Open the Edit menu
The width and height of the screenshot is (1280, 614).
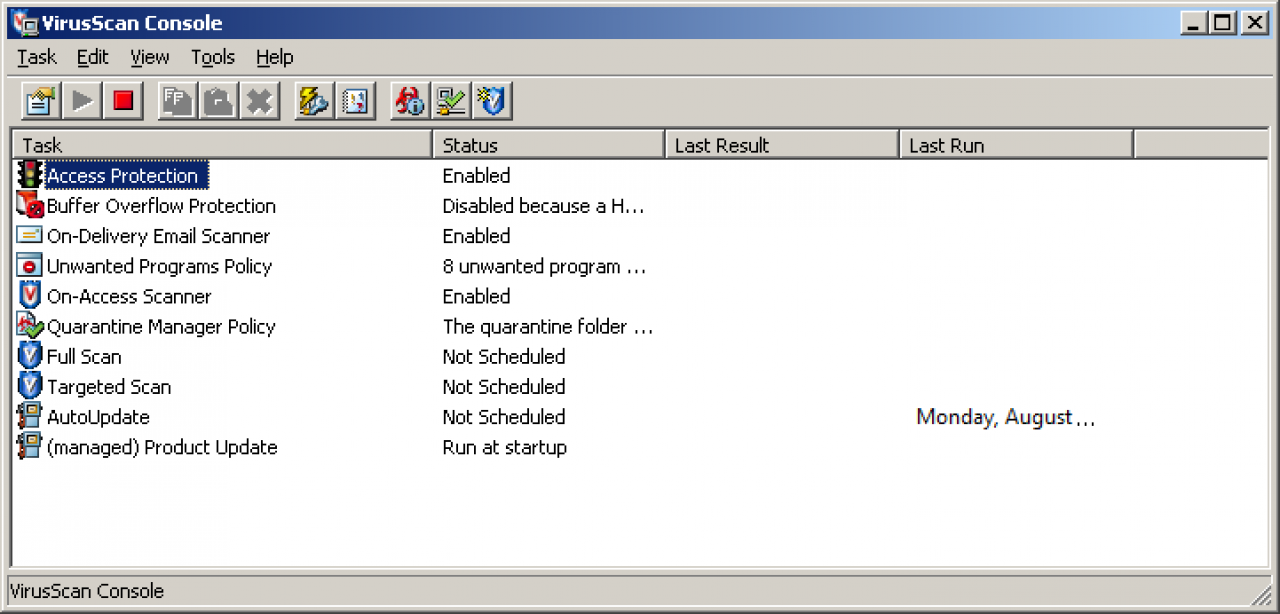[x=93, y=57]
